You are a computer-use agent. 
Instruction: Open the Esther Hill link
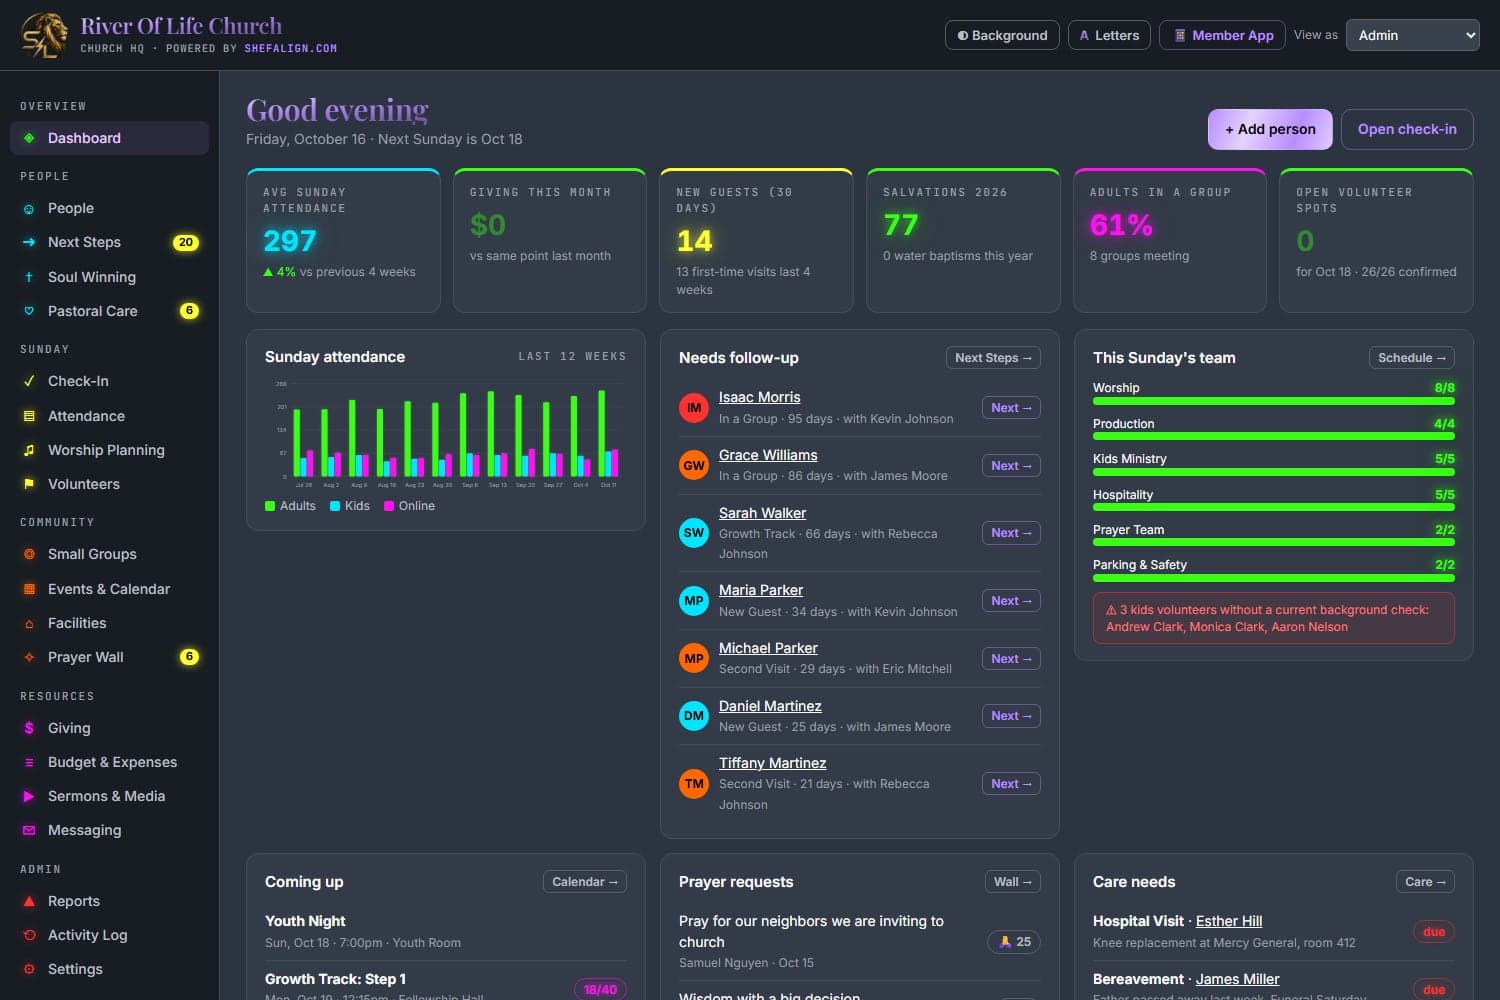1229,921
